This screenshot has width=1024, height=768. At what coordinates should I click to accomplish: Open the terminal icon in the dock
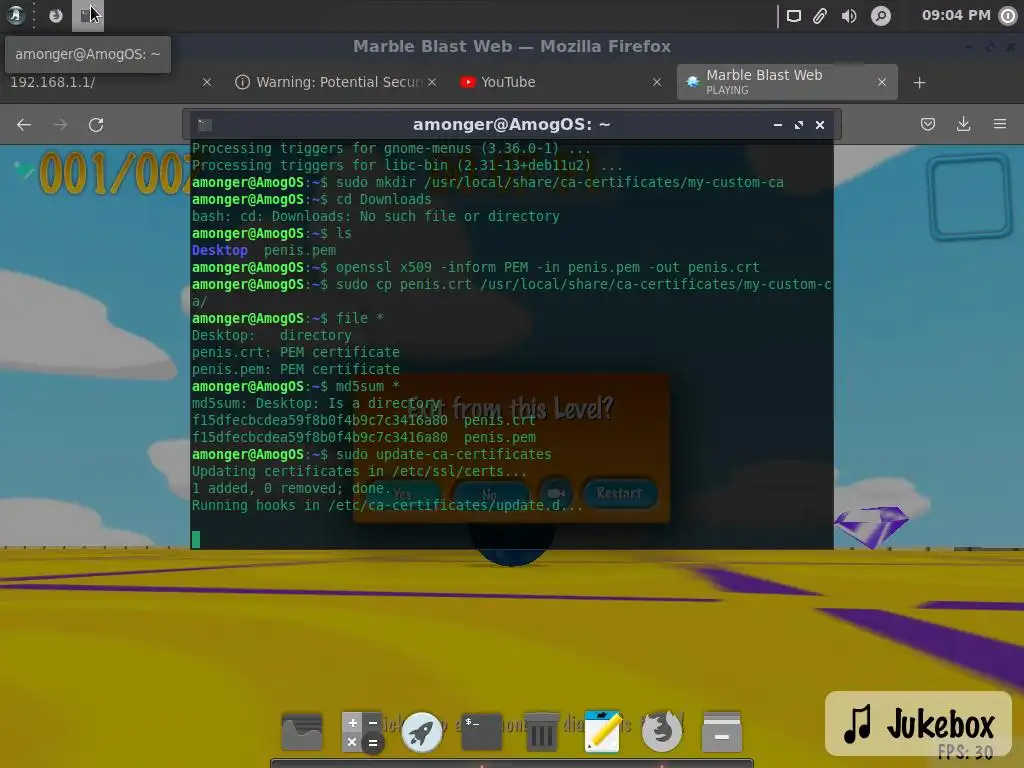point(482,731)
